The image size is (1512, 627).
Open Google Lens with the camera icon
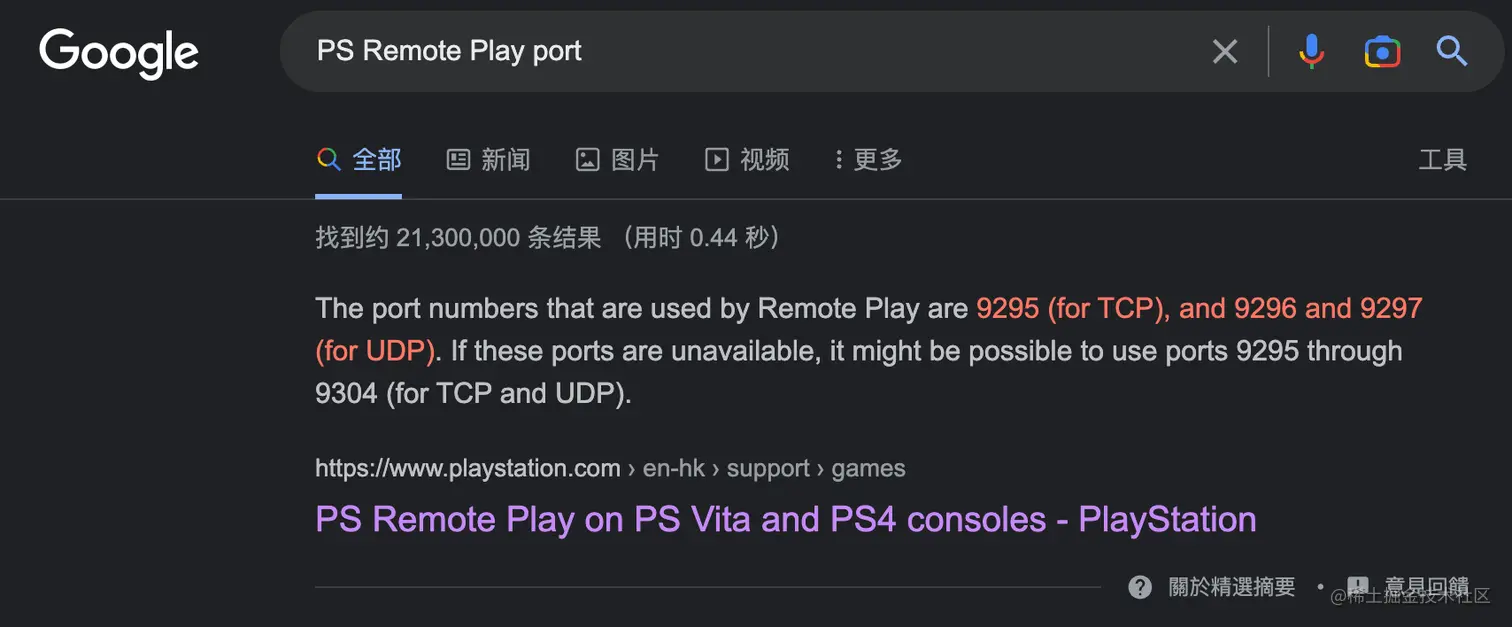click(1381, 51)
